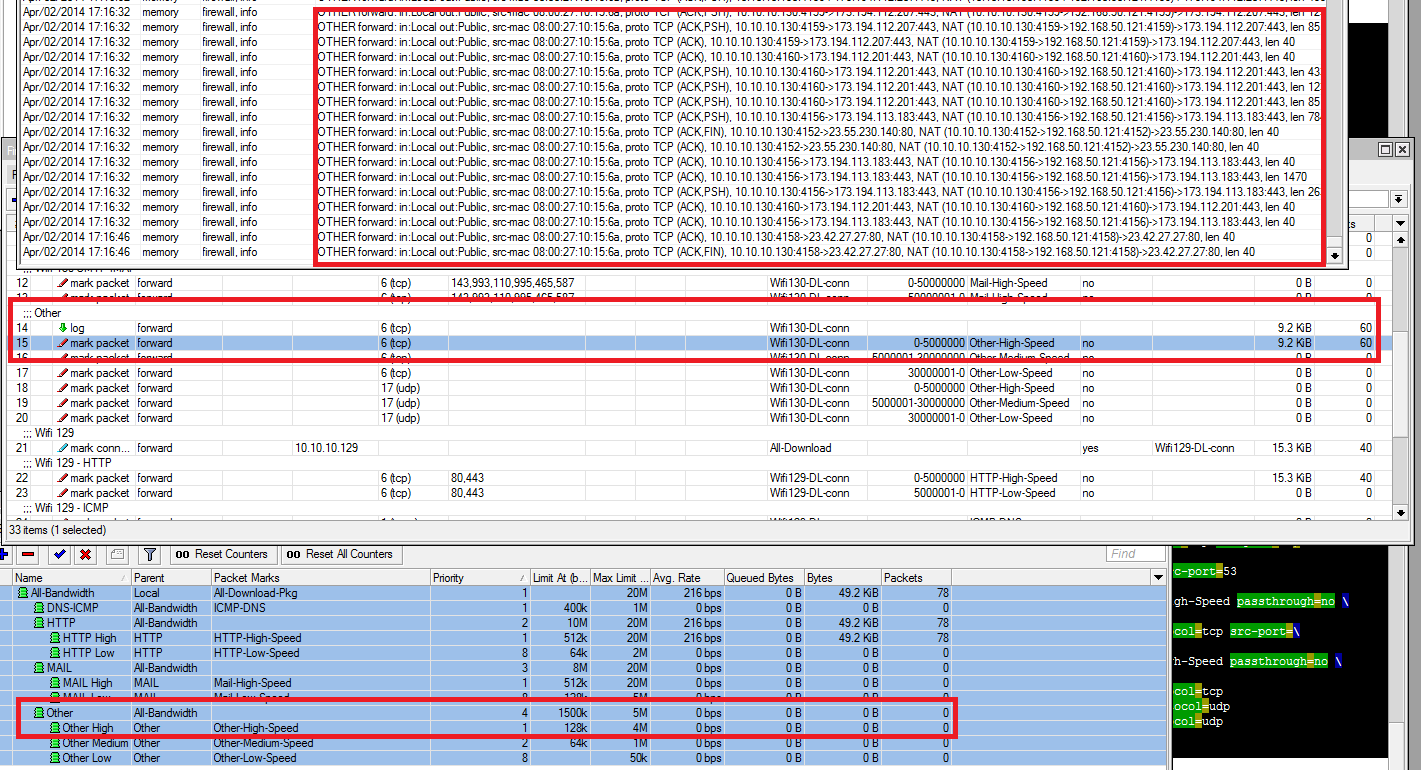Viewport: 1421px width, 770px height.
Task: Click the Find field in the queue toolbar
Action: pos(1136,554)
